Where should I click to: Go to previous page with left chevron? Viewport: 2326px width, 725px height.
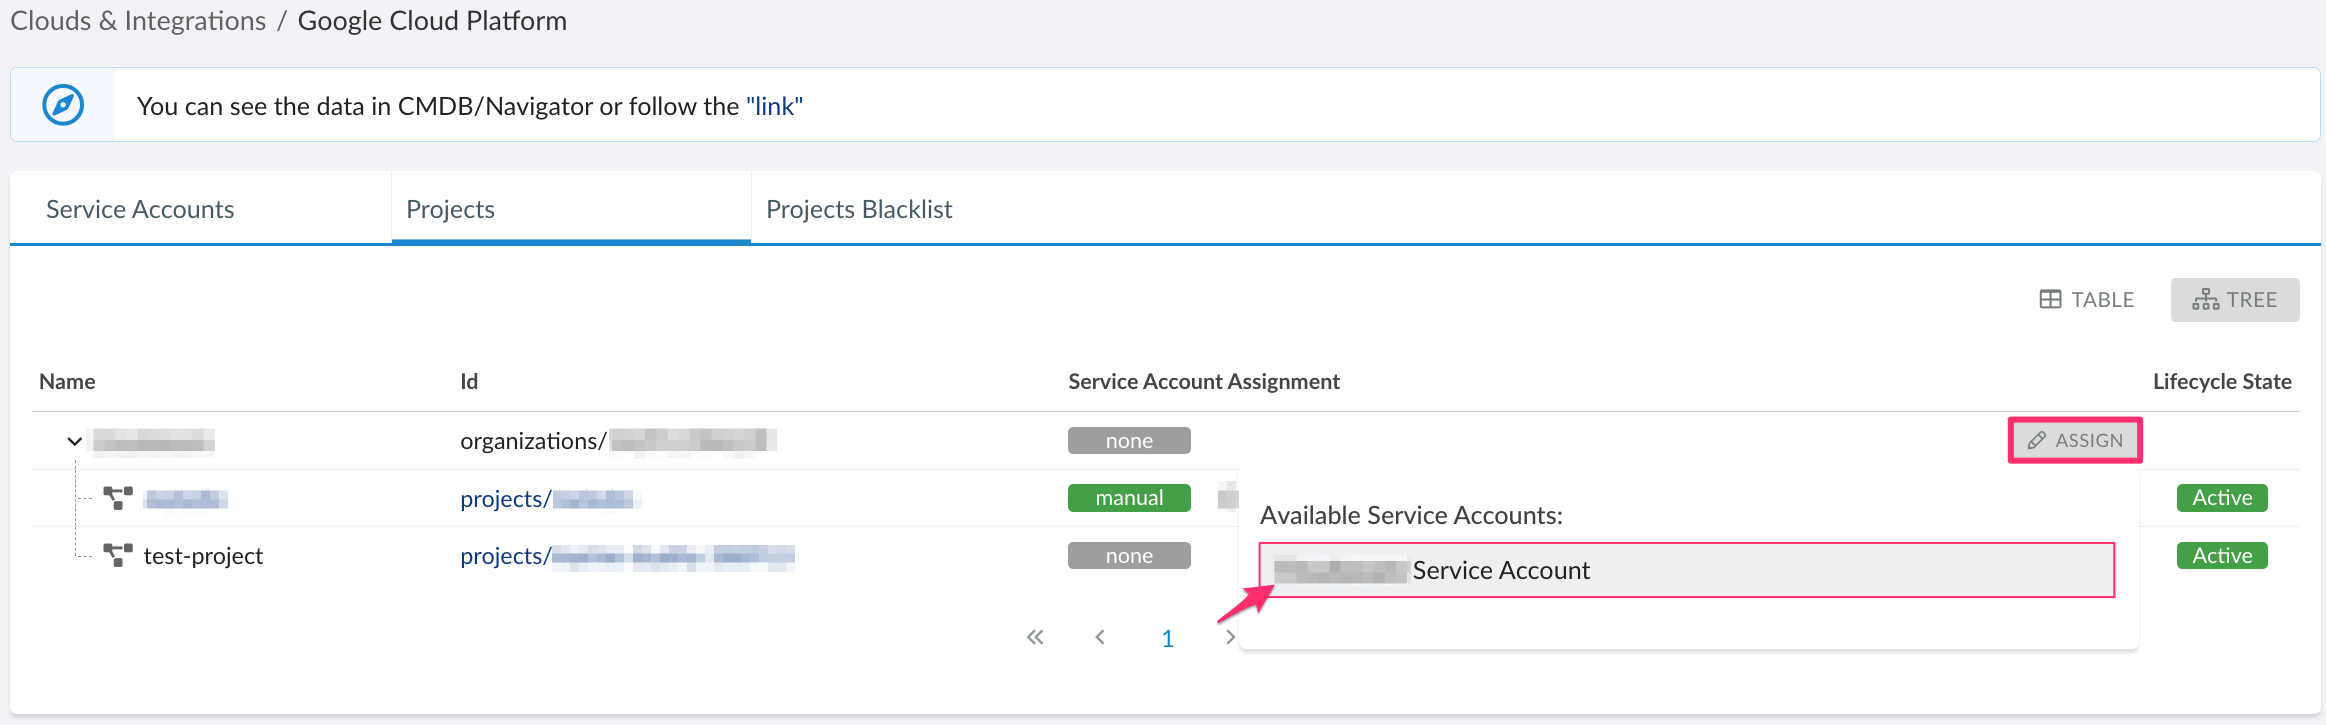coord(1100,638)
